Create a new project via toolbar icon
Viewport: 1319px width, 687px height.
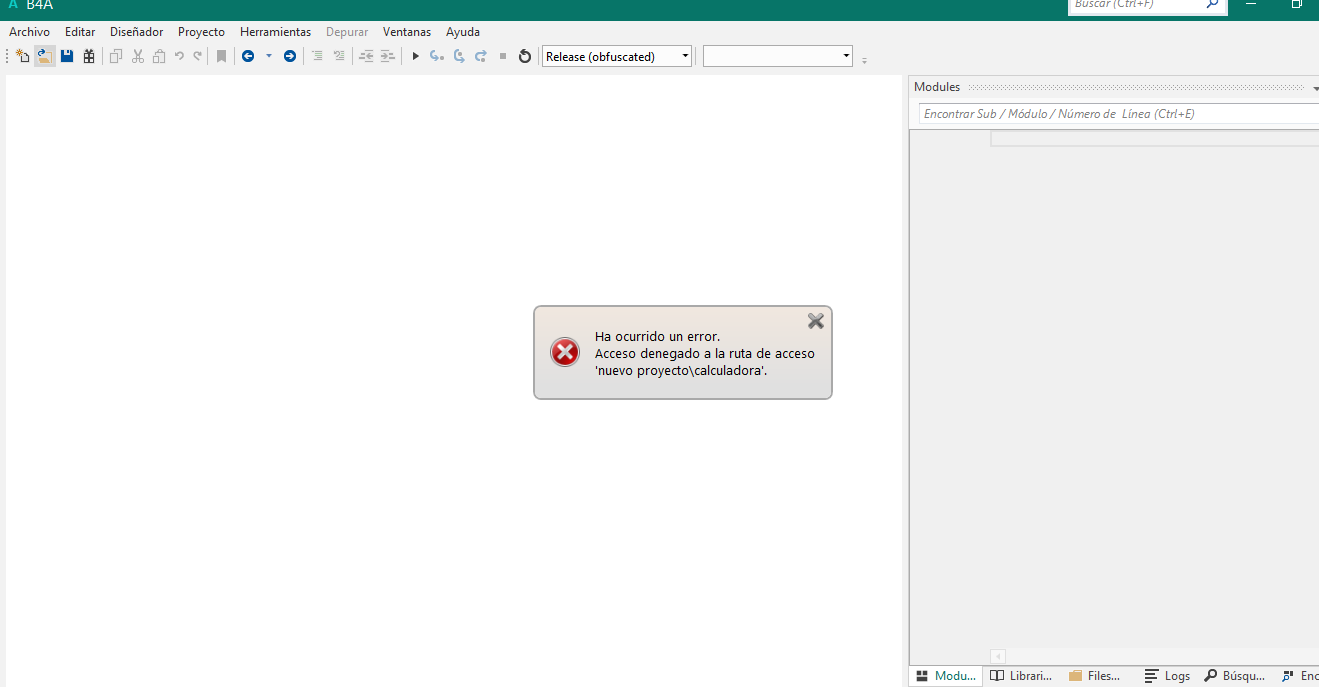click(x=22, y=55)
